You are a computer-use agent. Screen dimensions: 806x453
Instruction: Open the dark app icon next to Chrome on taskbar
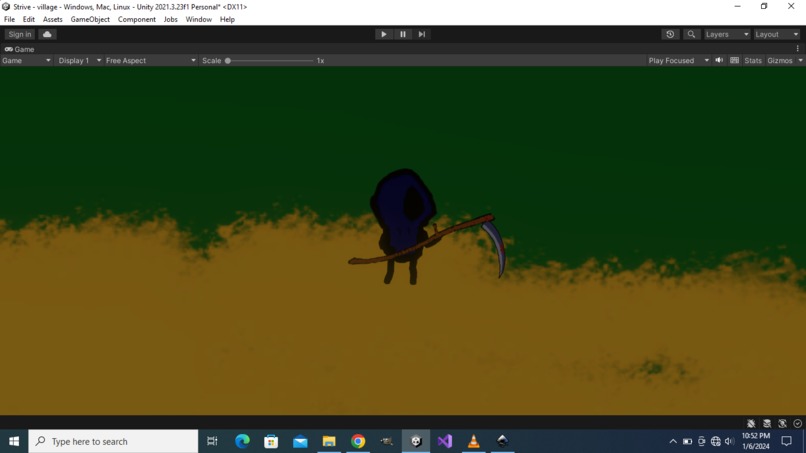[x=387, y=441]
